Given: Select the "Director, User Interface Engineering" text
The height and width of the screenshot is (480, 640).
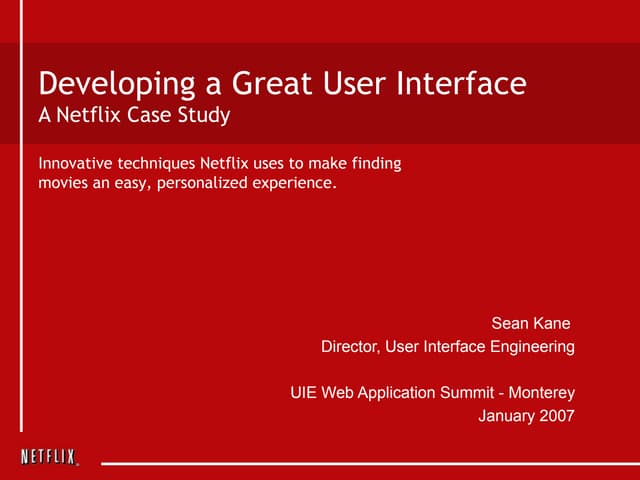Looking at the screenshot, I should (x=447, y=347).
